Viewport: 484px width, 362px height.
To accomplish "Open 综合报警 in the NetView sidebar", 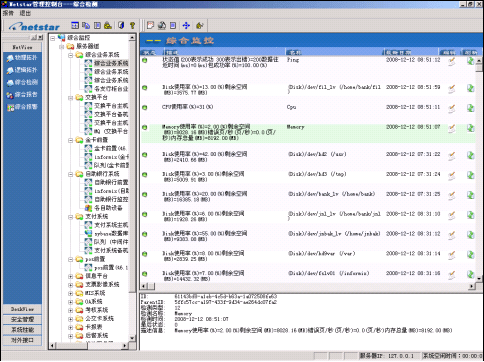I will (23, 107).
